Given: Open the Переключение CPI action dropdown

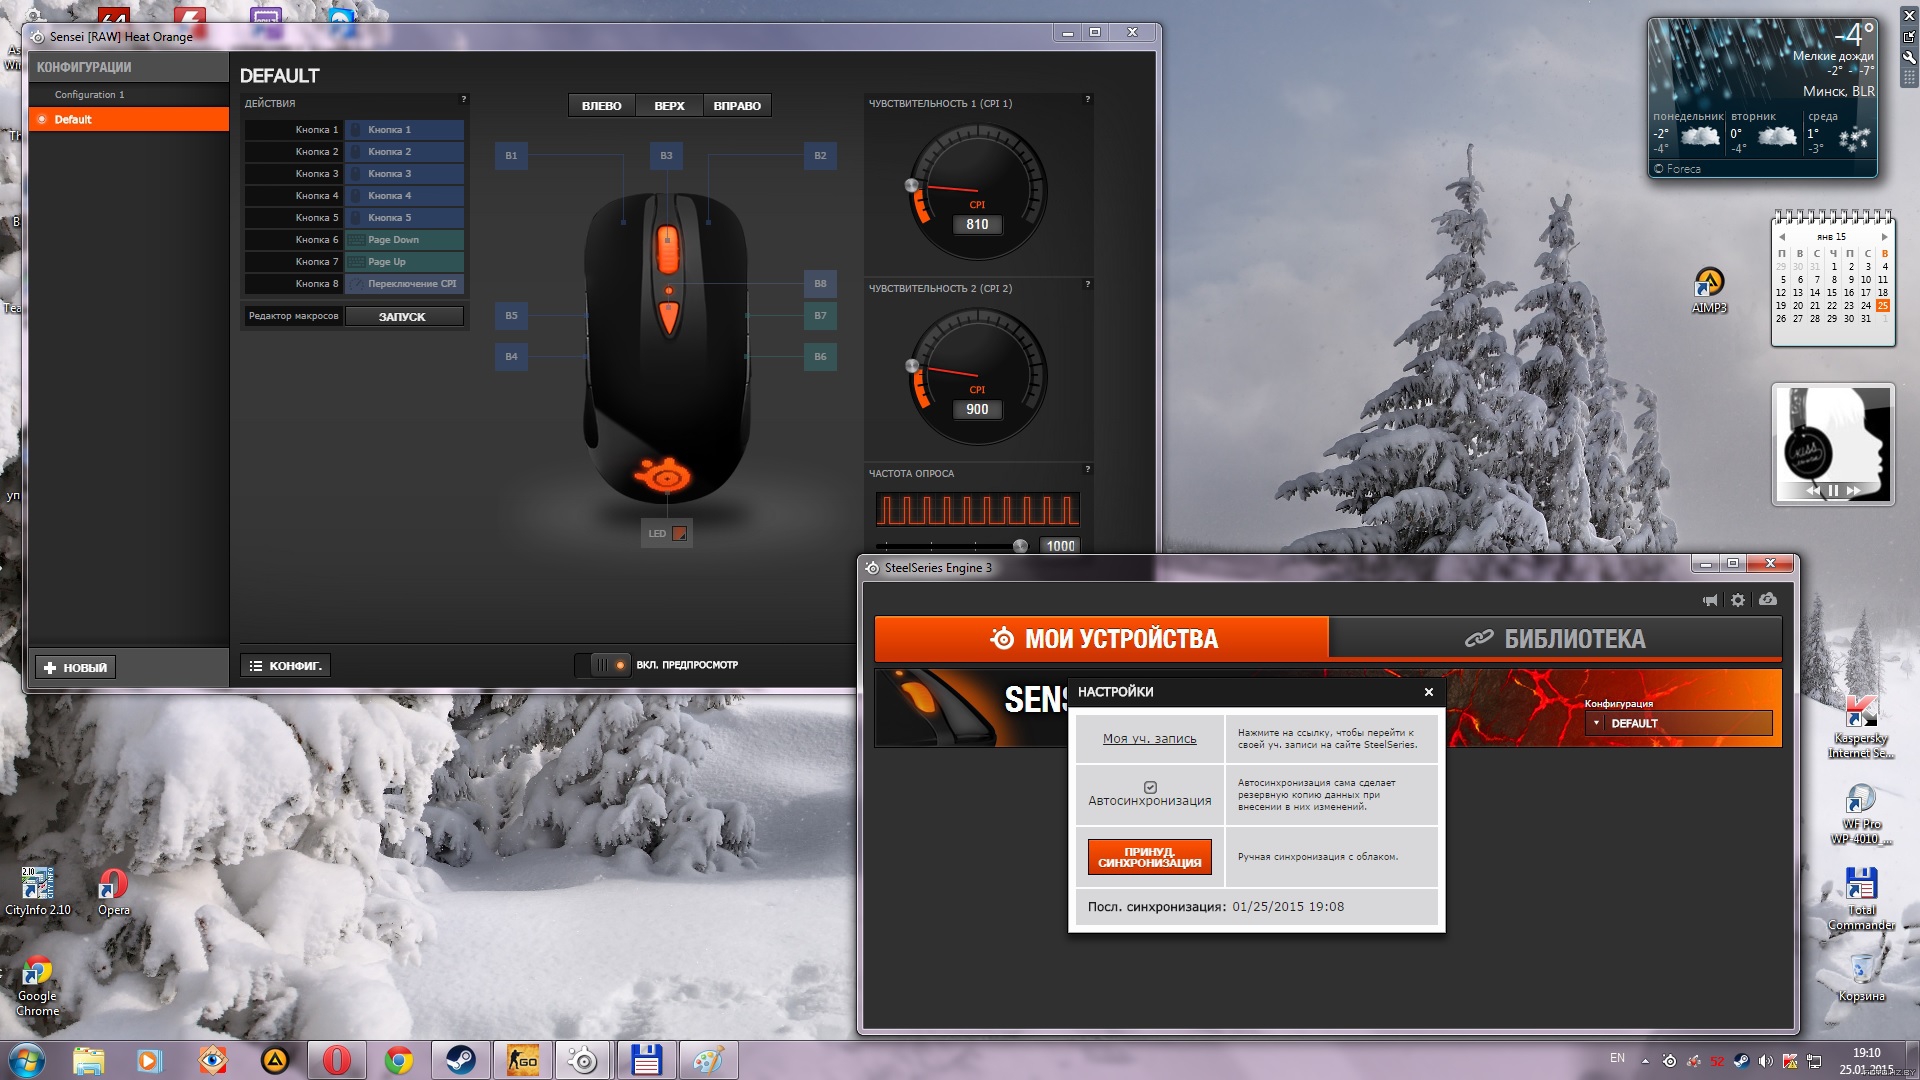Looking at the screenshot, I should click(x=404, y=284).
